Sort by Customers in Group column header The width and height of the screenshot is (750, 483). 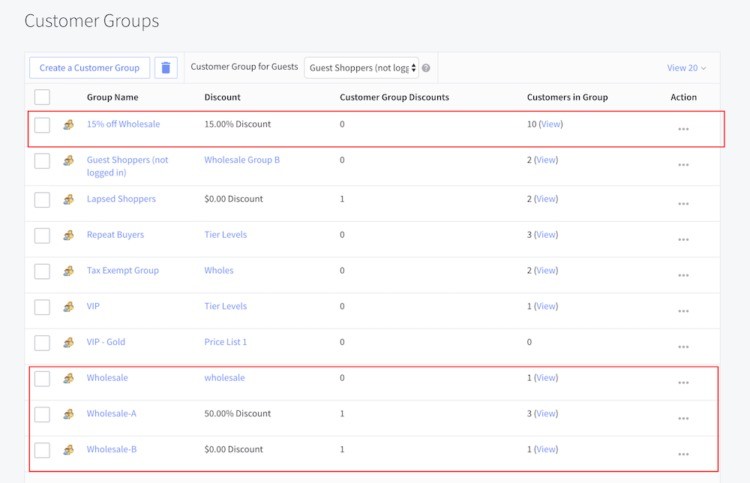coord(567,97)
